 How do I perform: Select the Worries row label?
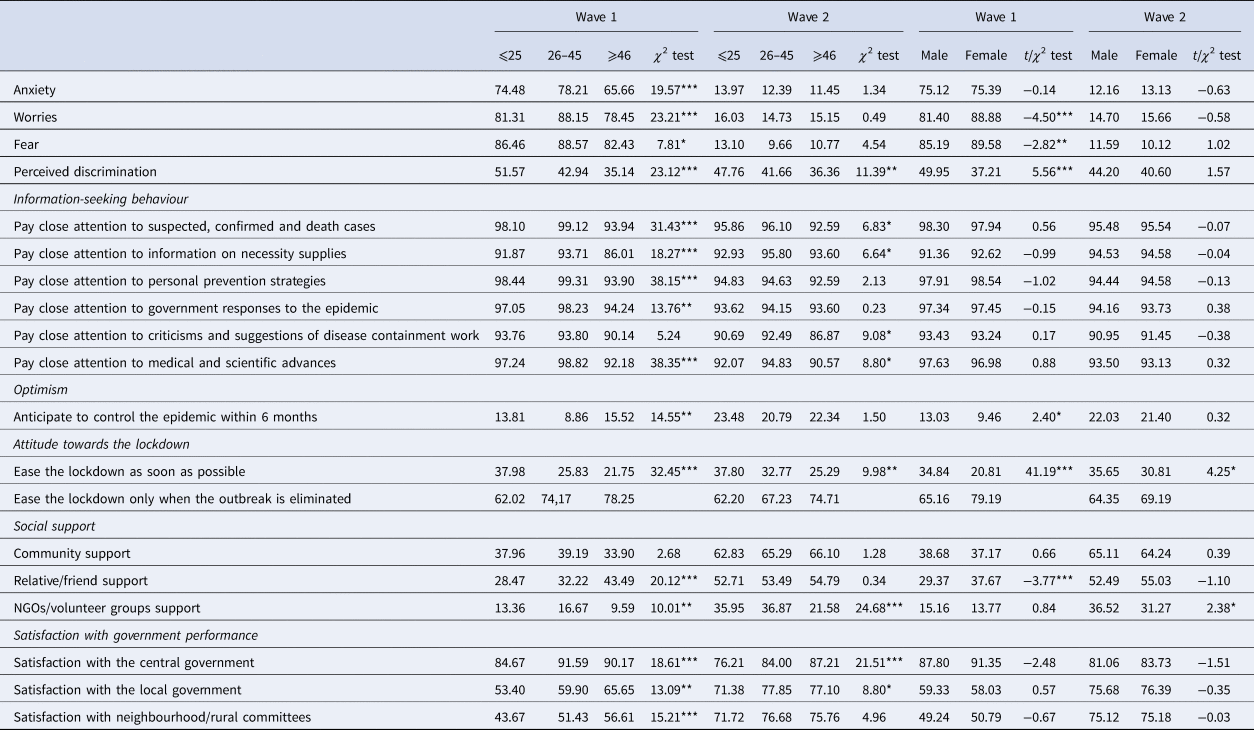click(35, 117)
